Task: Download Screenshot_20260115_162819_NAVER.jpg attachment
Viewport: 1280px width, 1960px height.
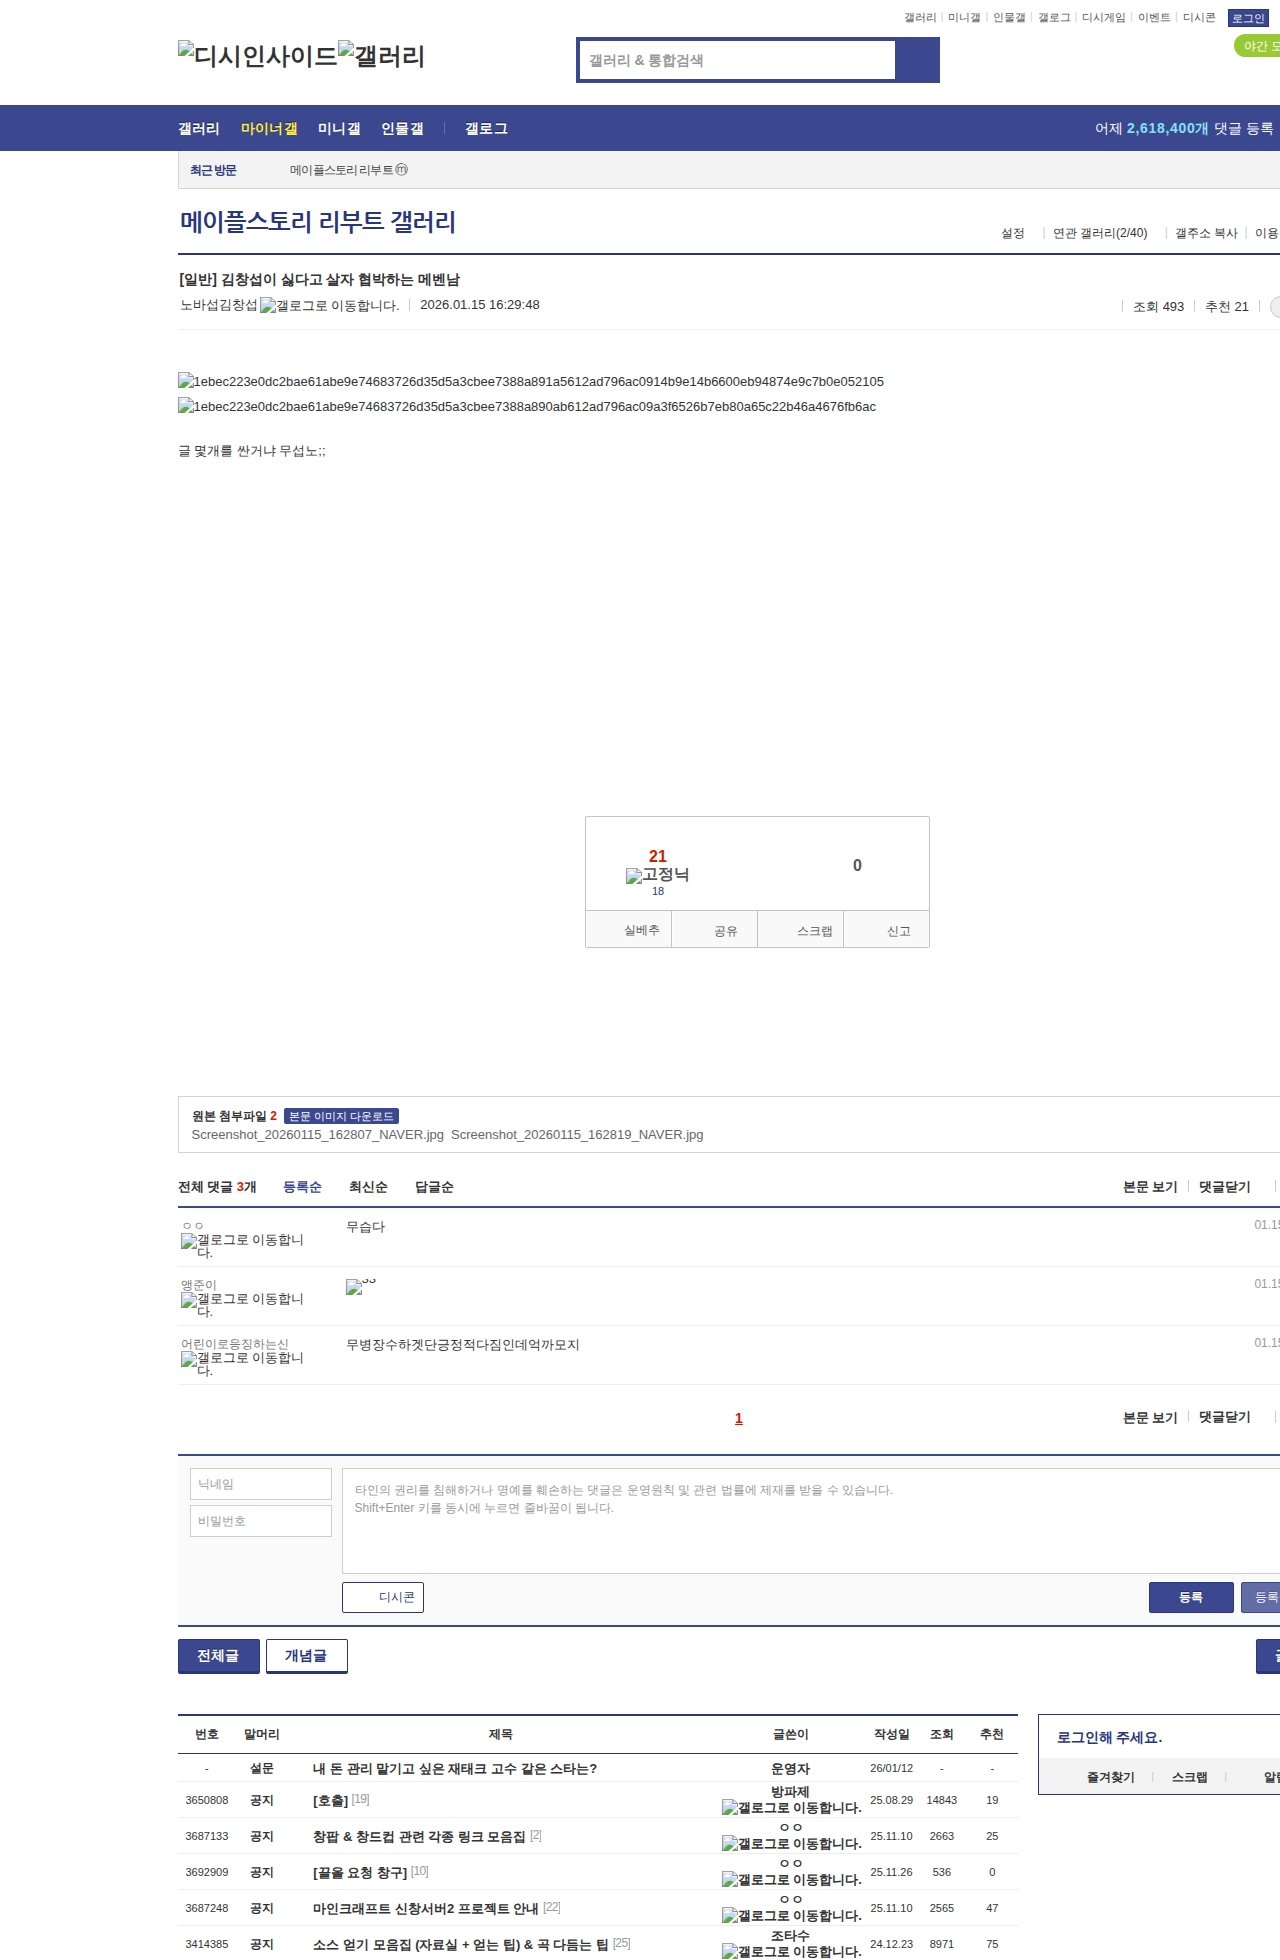Action: click(577, 1135)
